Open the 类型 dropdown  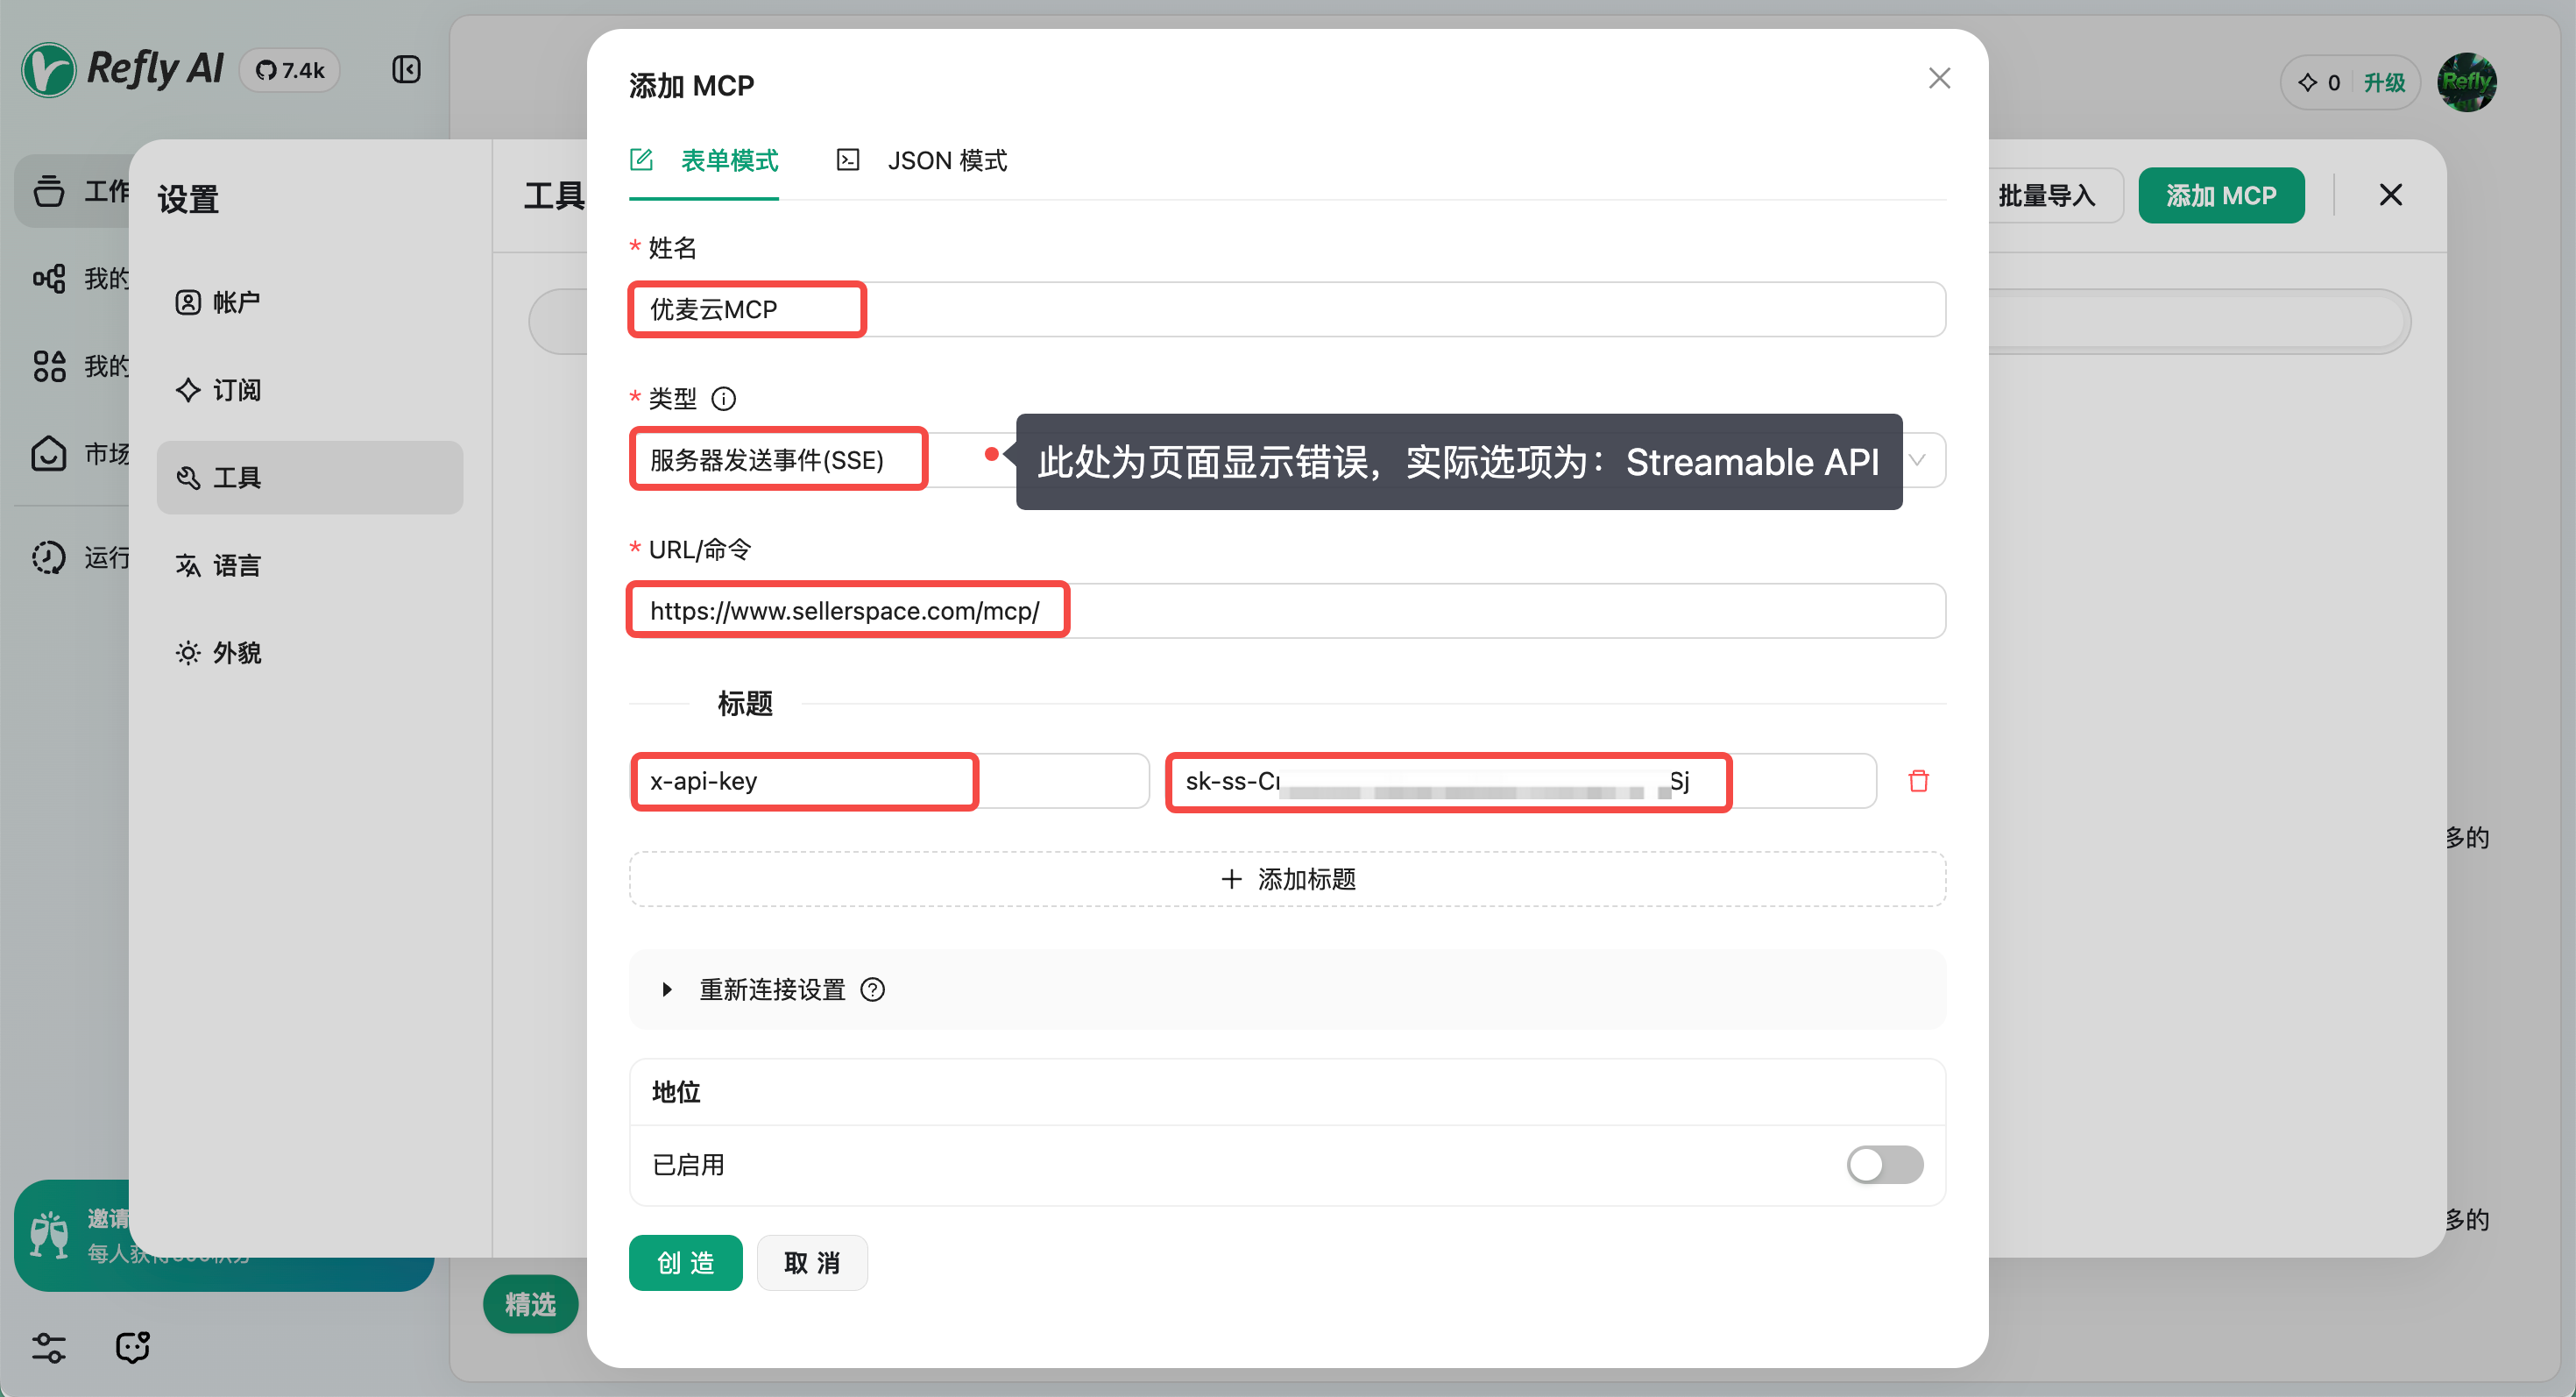tap(1287, 460)
